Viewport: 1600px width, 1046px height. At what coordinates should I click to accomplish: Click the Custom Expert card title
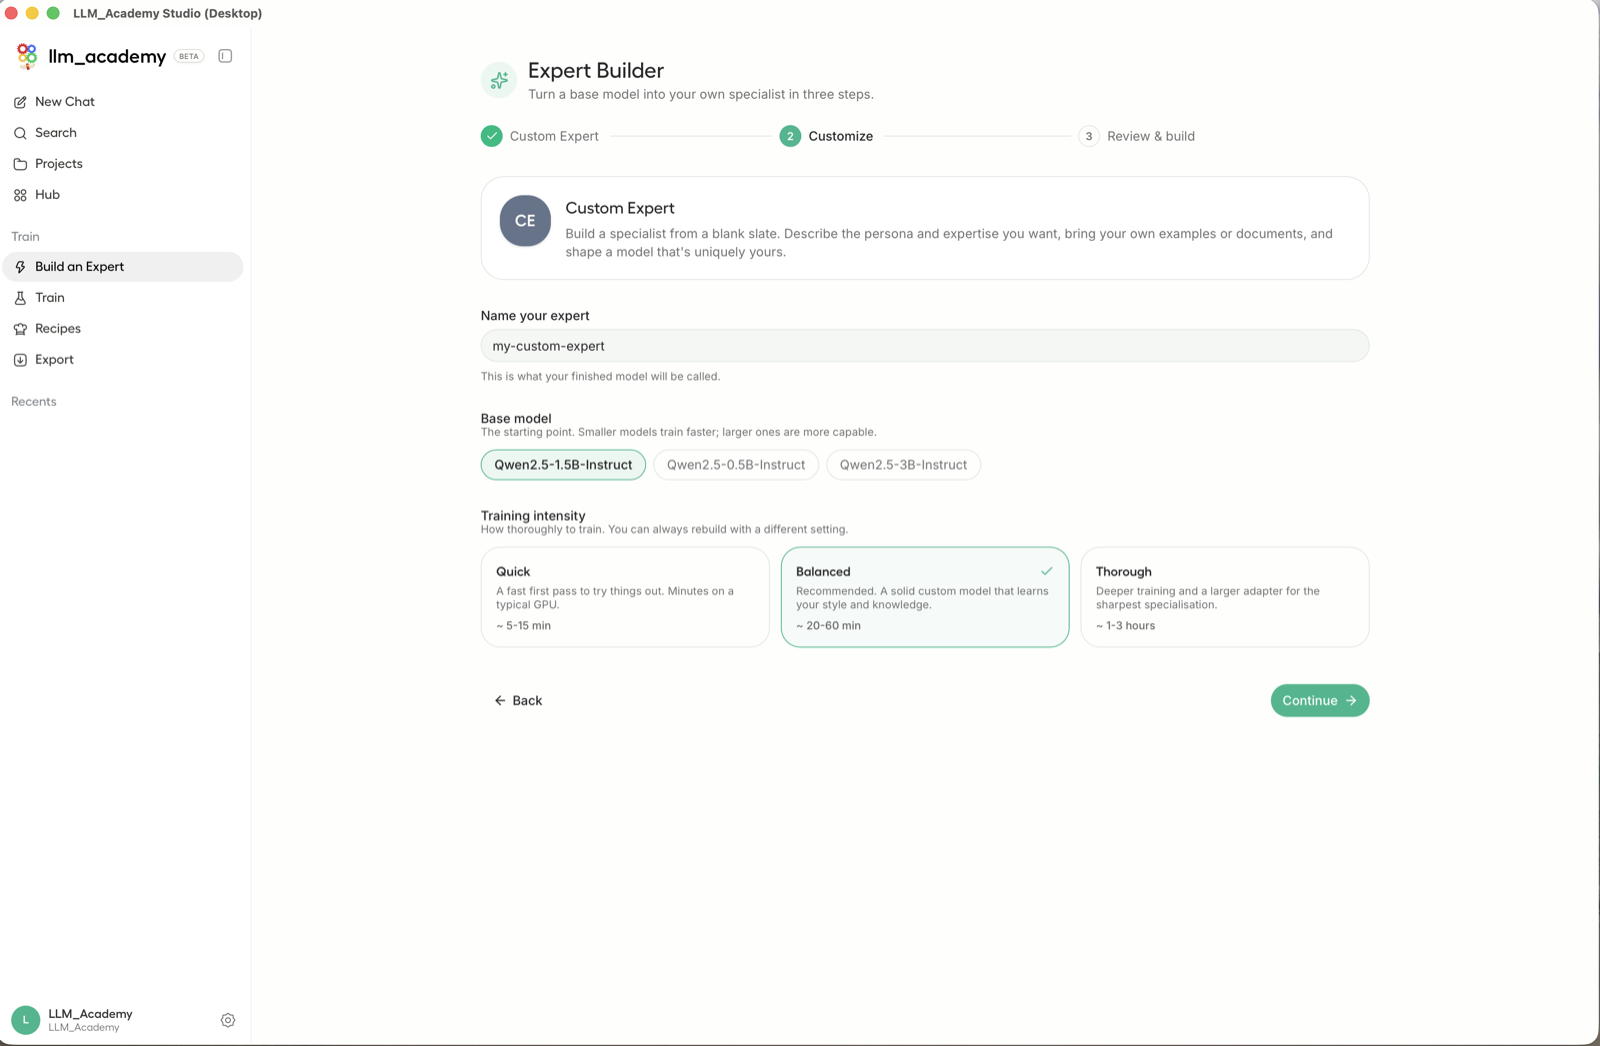[620, 208]
